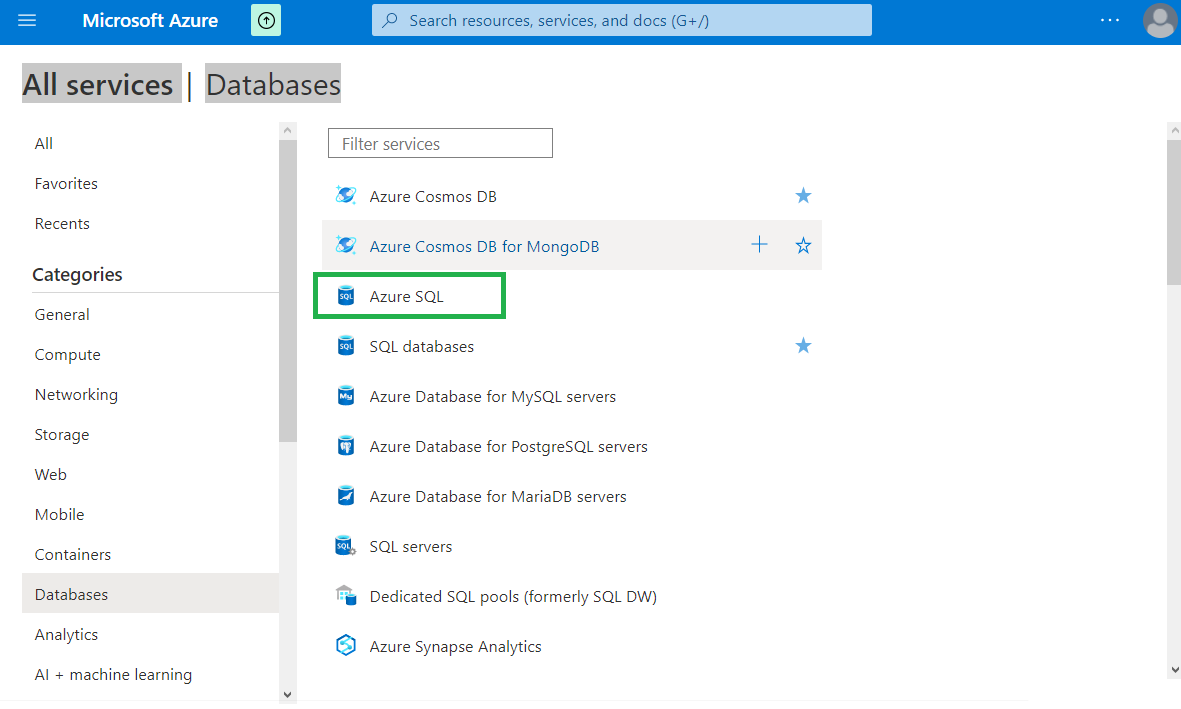Toggle the SQL databases favorite star
The height and width of the screenshot is (709, 1181).
[803, 346]
